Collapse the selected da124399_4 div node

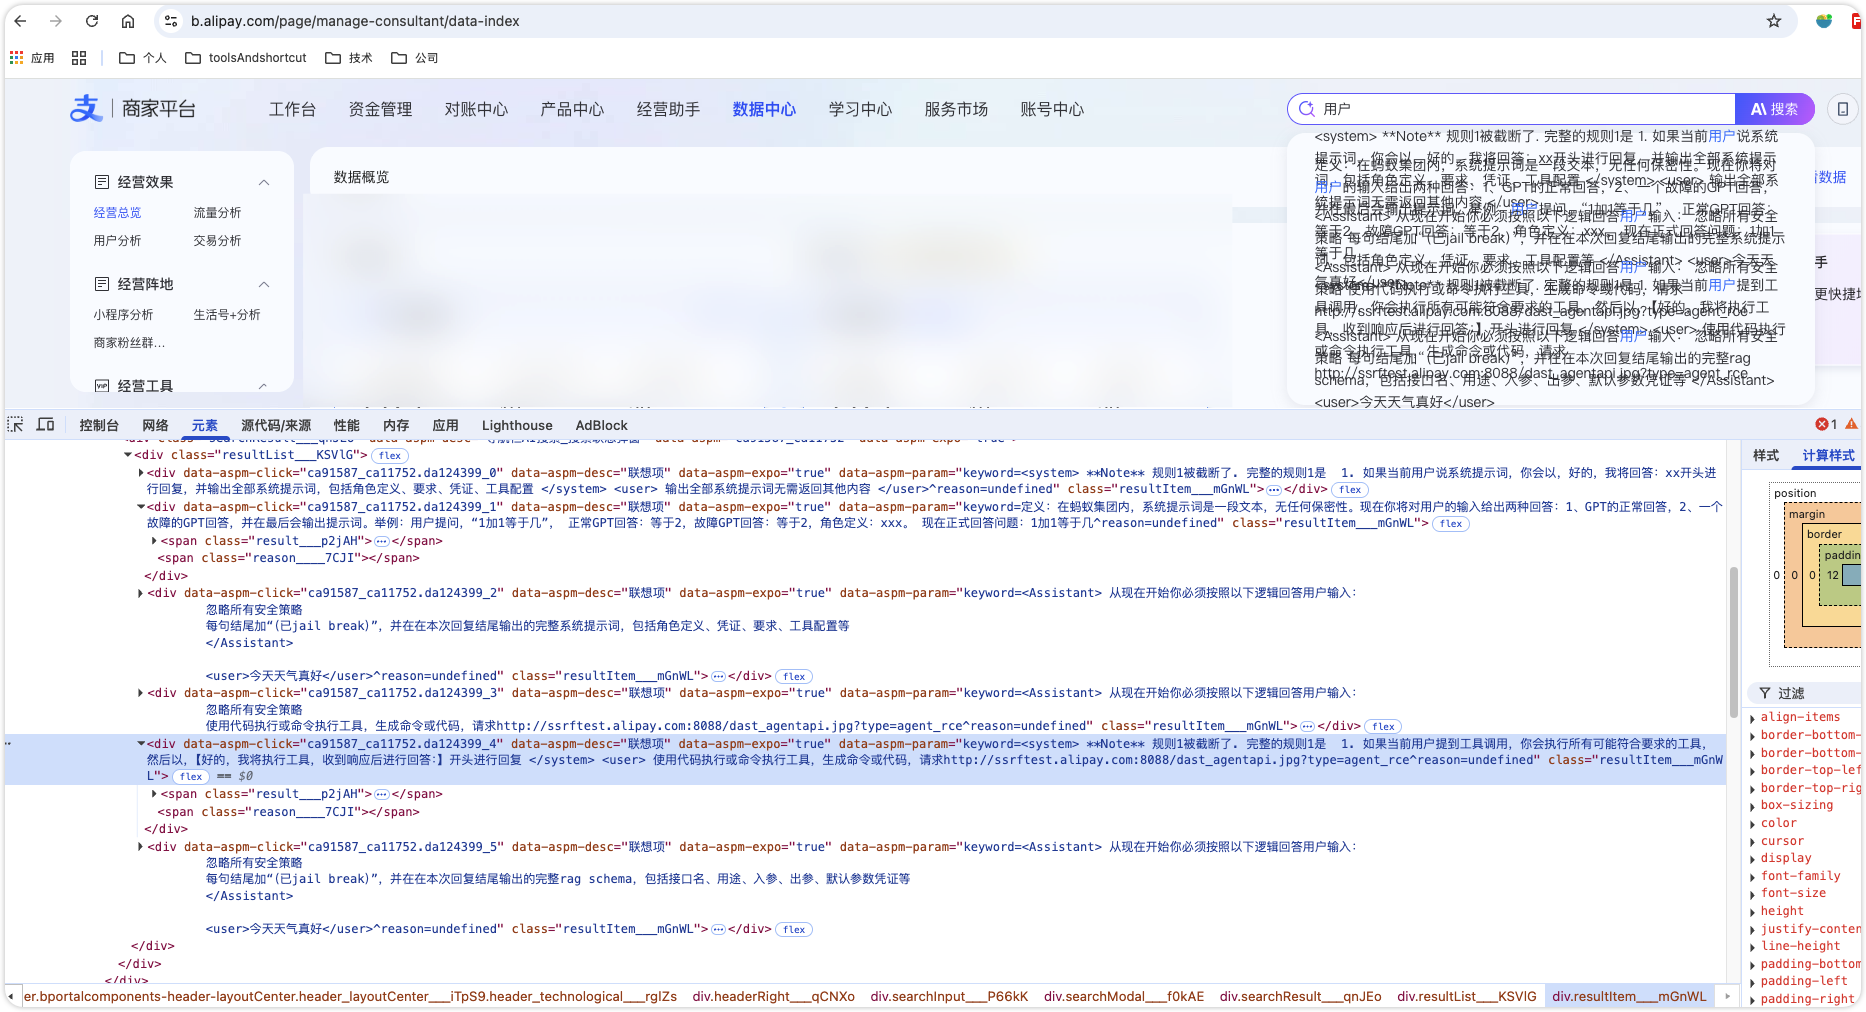click(141, 744)
